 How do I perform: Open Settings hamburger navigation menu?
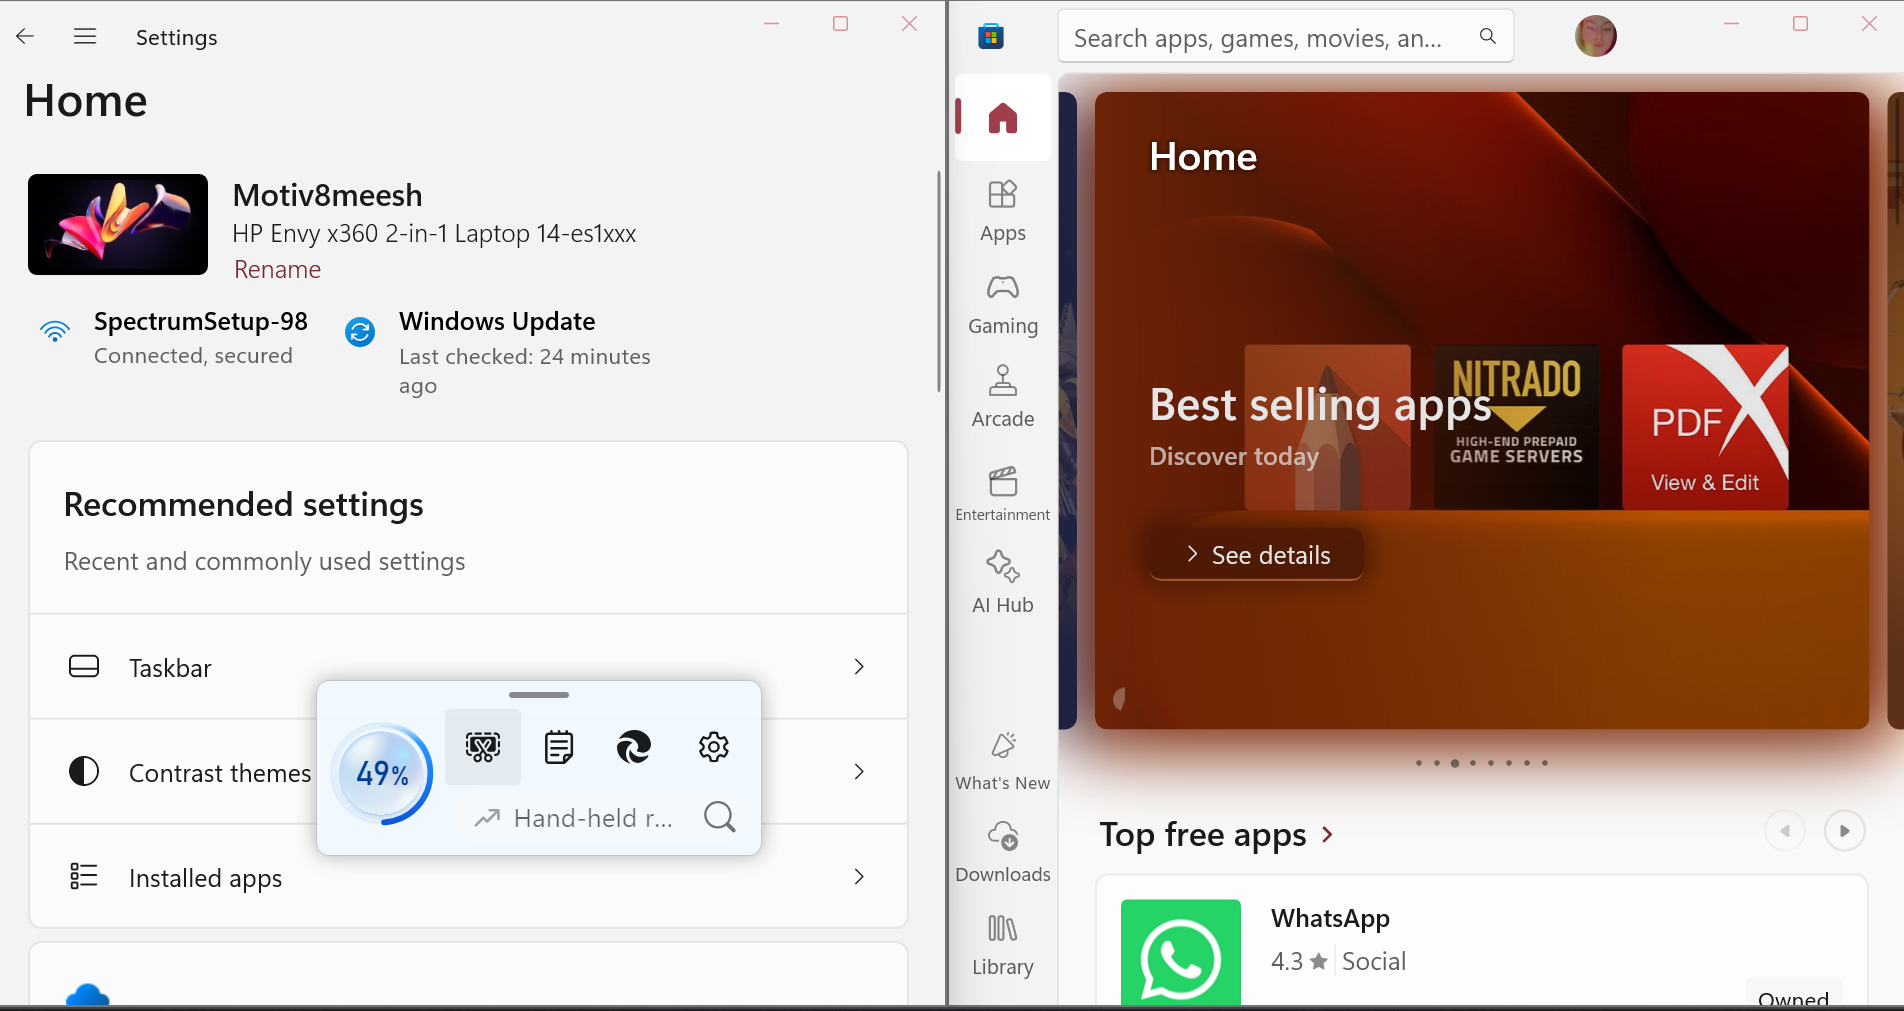(85, 37)
